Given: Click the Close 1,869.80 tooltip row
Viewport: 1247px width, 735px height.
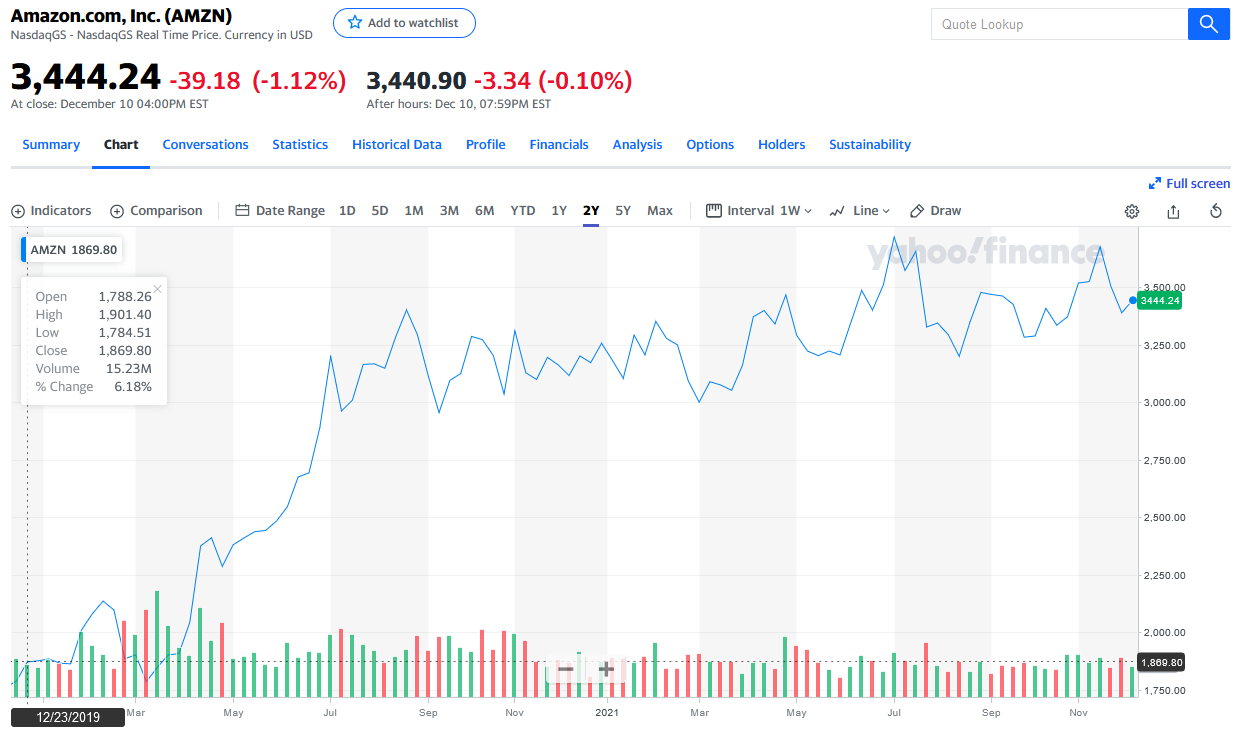Looking at the screenshot, I should 94,351.
